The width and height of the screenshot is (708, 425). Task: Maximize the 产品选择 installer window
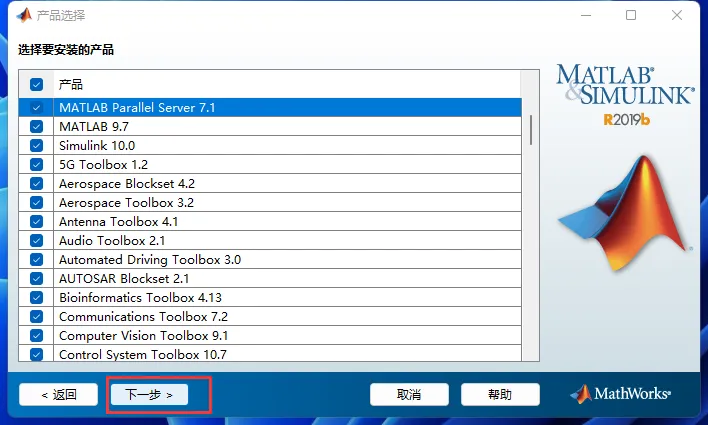(x=631, y=15)
